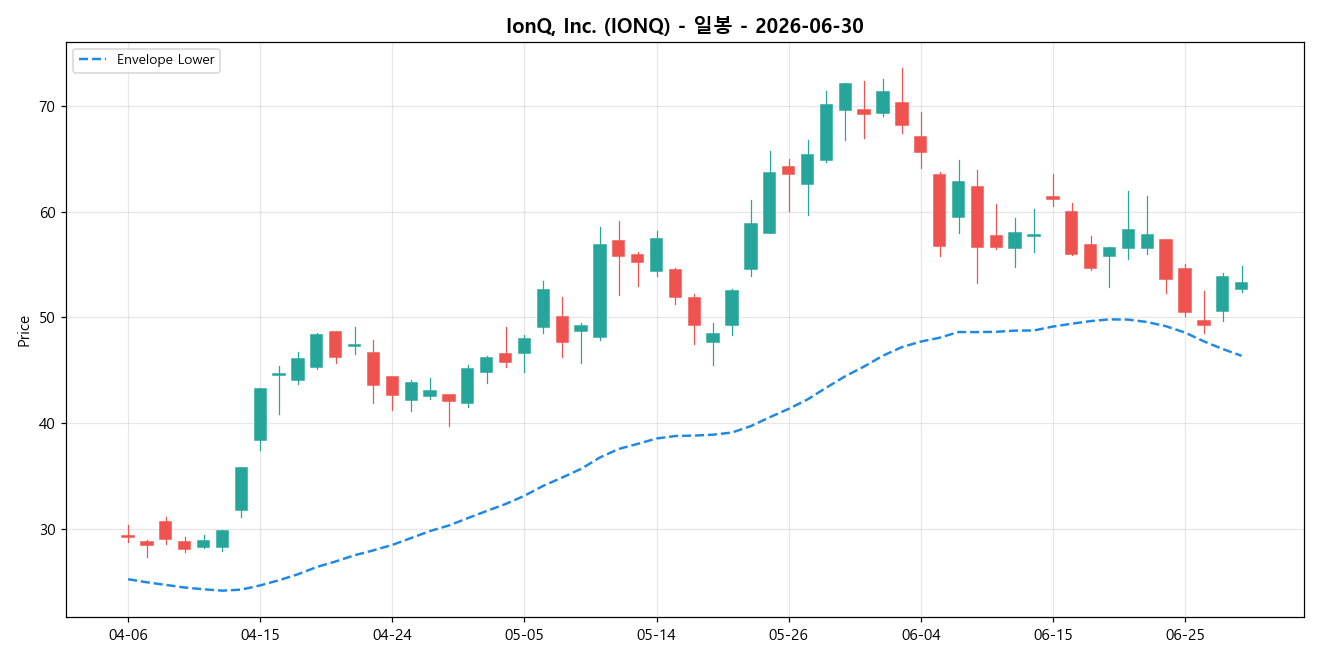The image size is (1320, 660).
Task: Click the 04-06 x-axis date label
Action: (x=128, y=634)
